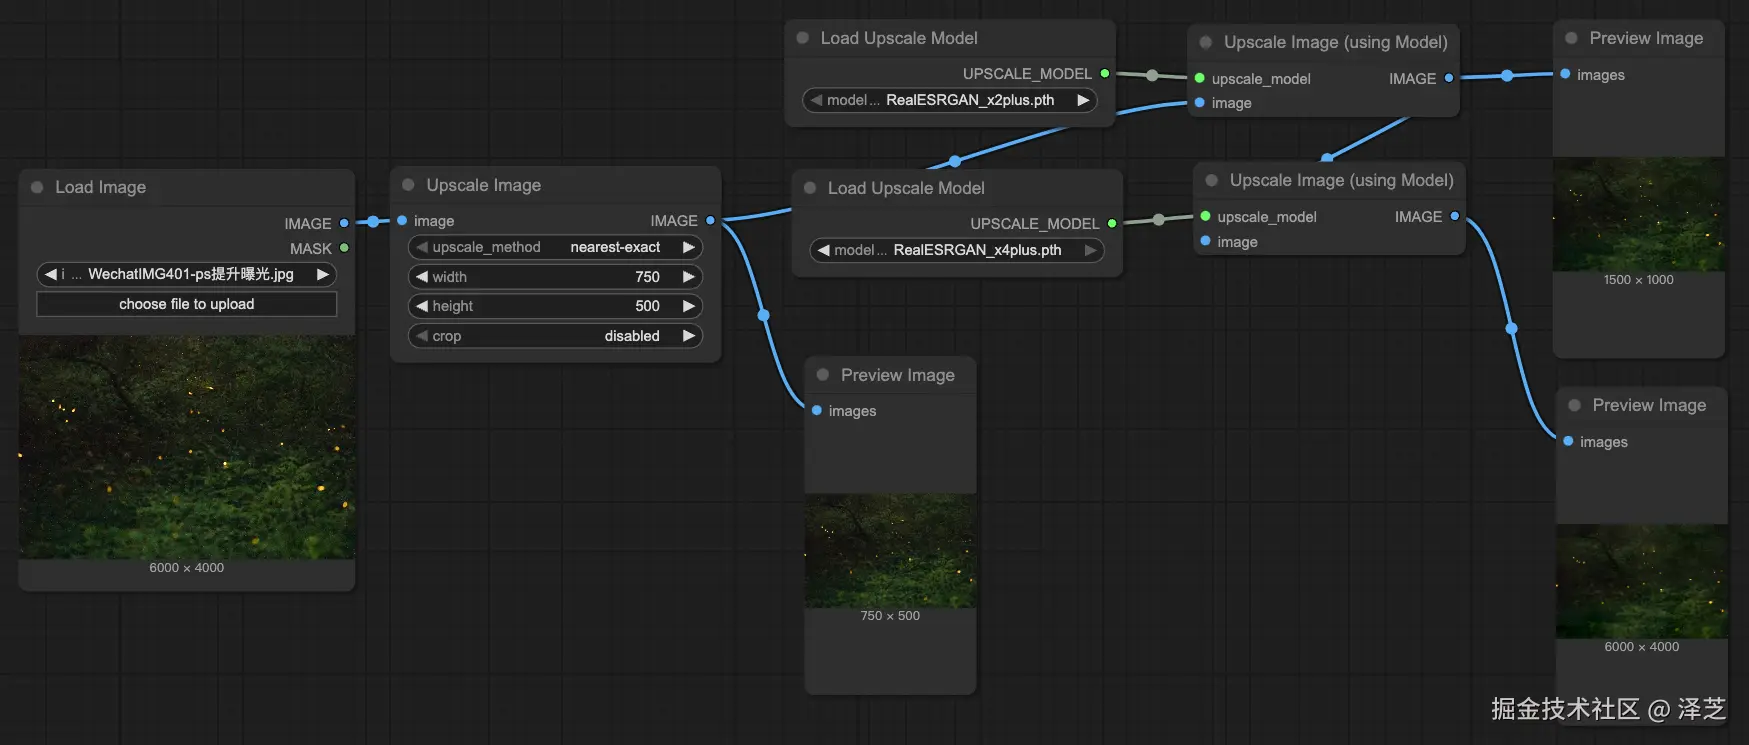
Task: Click the choose file to upload button
Action: click(x=187, y=304)
